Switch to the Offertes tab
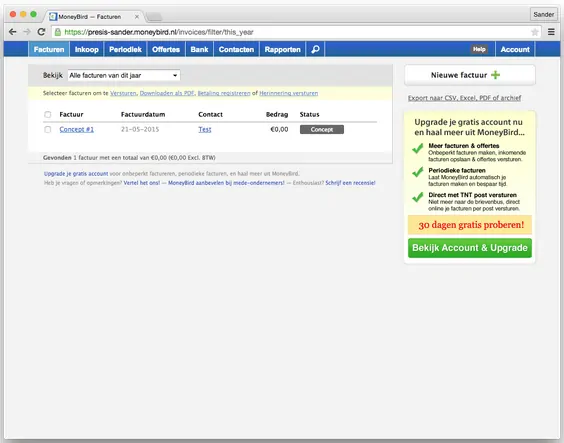 tap(166, 49)
